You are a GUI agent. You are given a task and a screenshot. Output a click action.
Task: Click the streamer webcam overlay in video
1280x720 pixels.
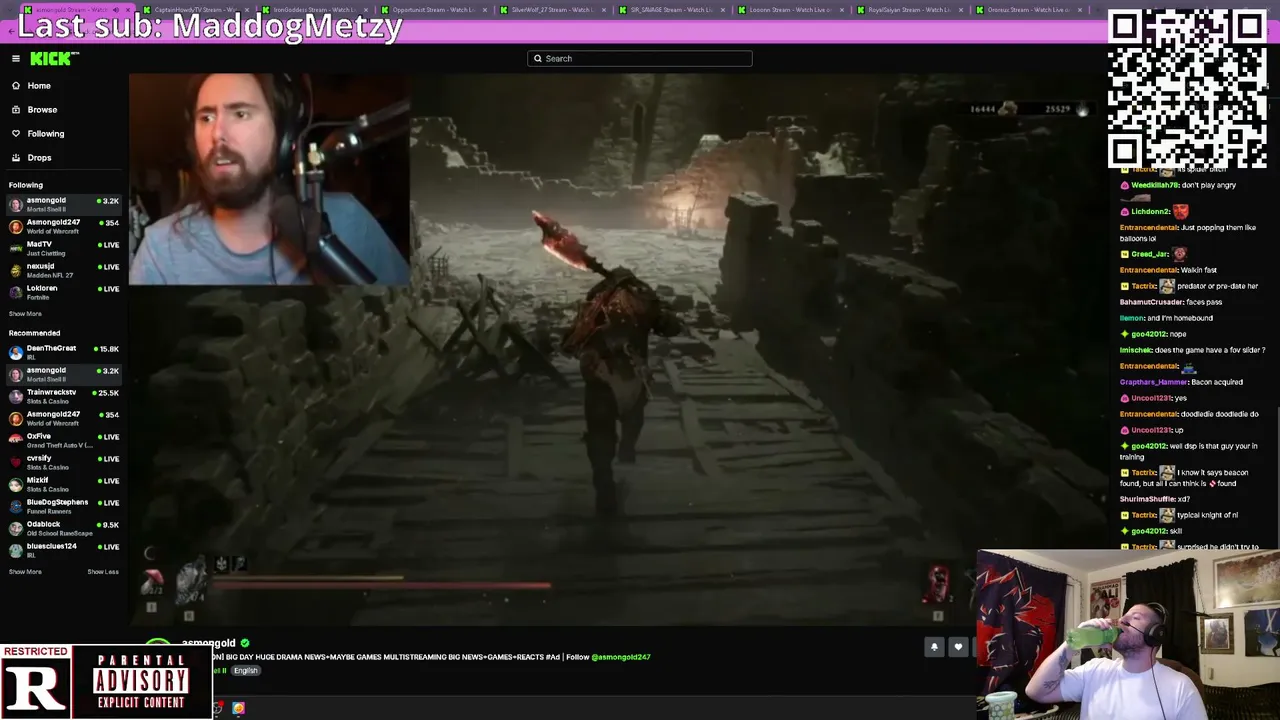pos(269,178)
